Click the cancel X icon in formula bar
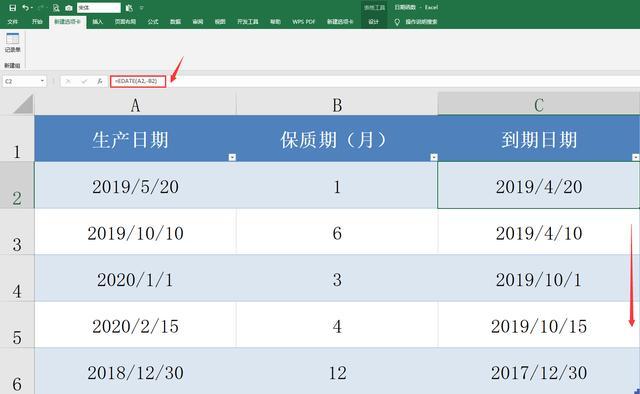The height and width of the screenshot is (394, 640). [x=68, y=81]
